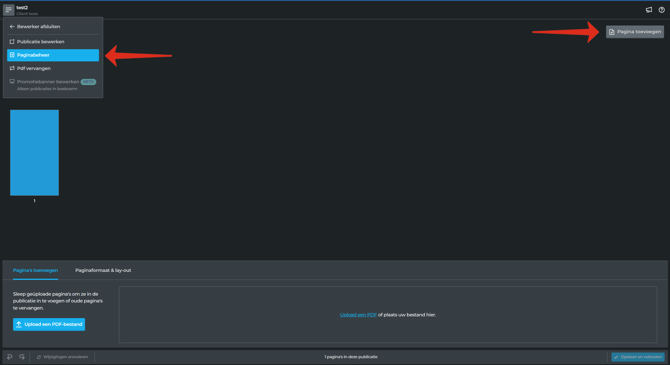Click the PDF drop zone area
The image size is (670, 365).
coord(388,315)
